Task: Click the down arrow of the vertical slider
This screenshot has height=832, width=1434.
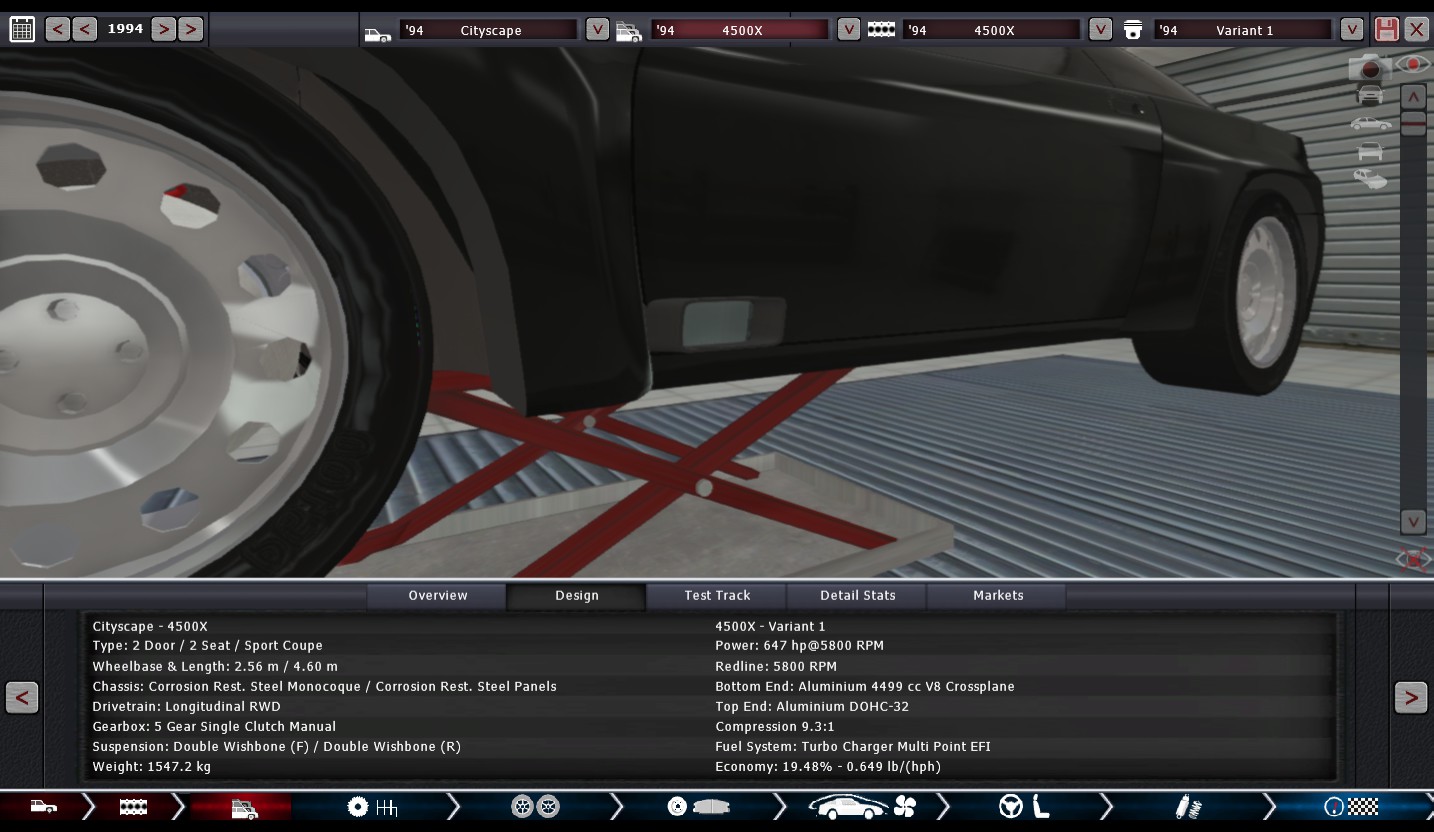Action: coord(1413,521)
